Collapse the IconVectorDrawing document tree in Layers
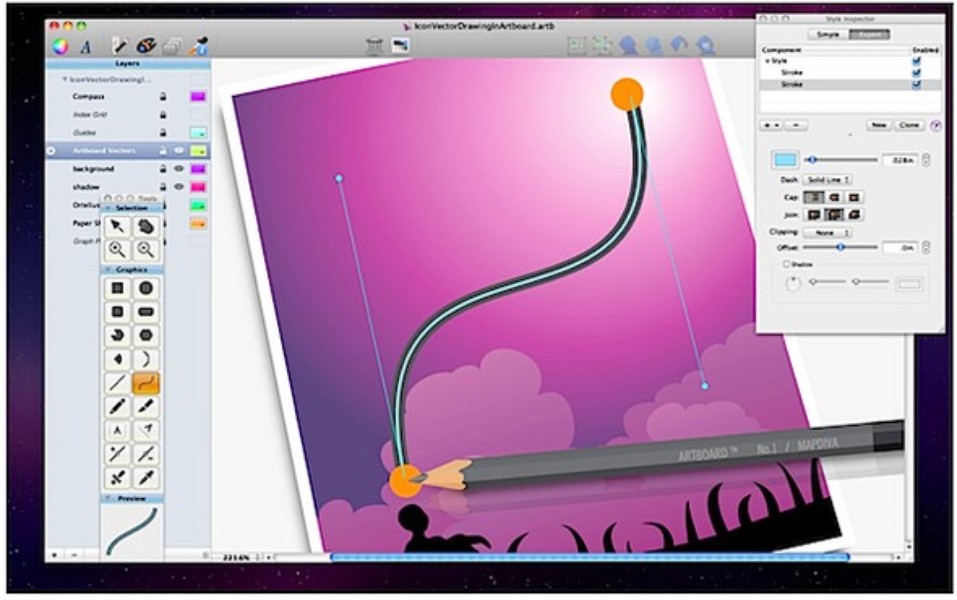Screen dimensions: 957x600 pyautogui.click(x=64, y=79)
